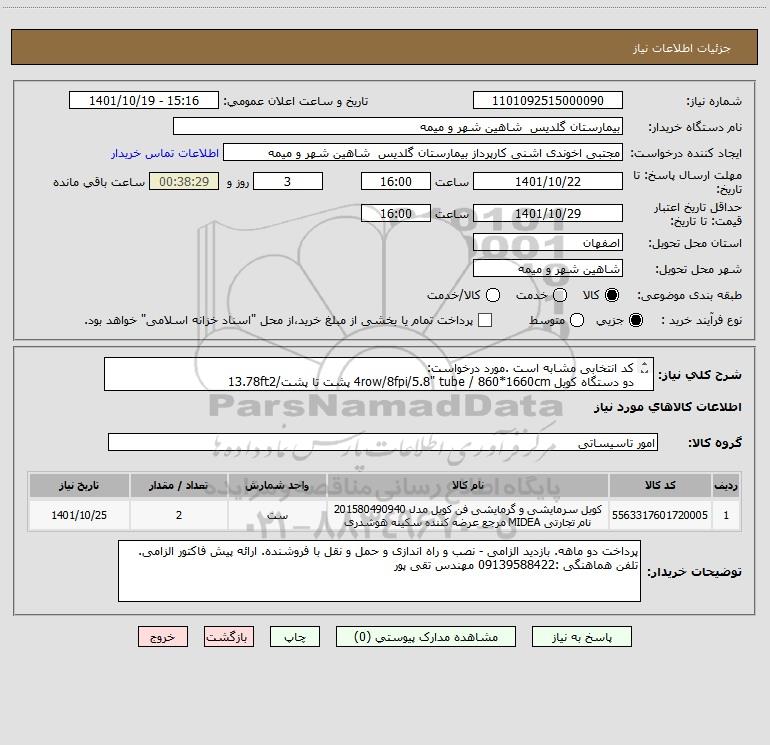Screen dimensions: 770x745
Task: Select the متوسط purchase type radio
Action: (x=577, y=320)
